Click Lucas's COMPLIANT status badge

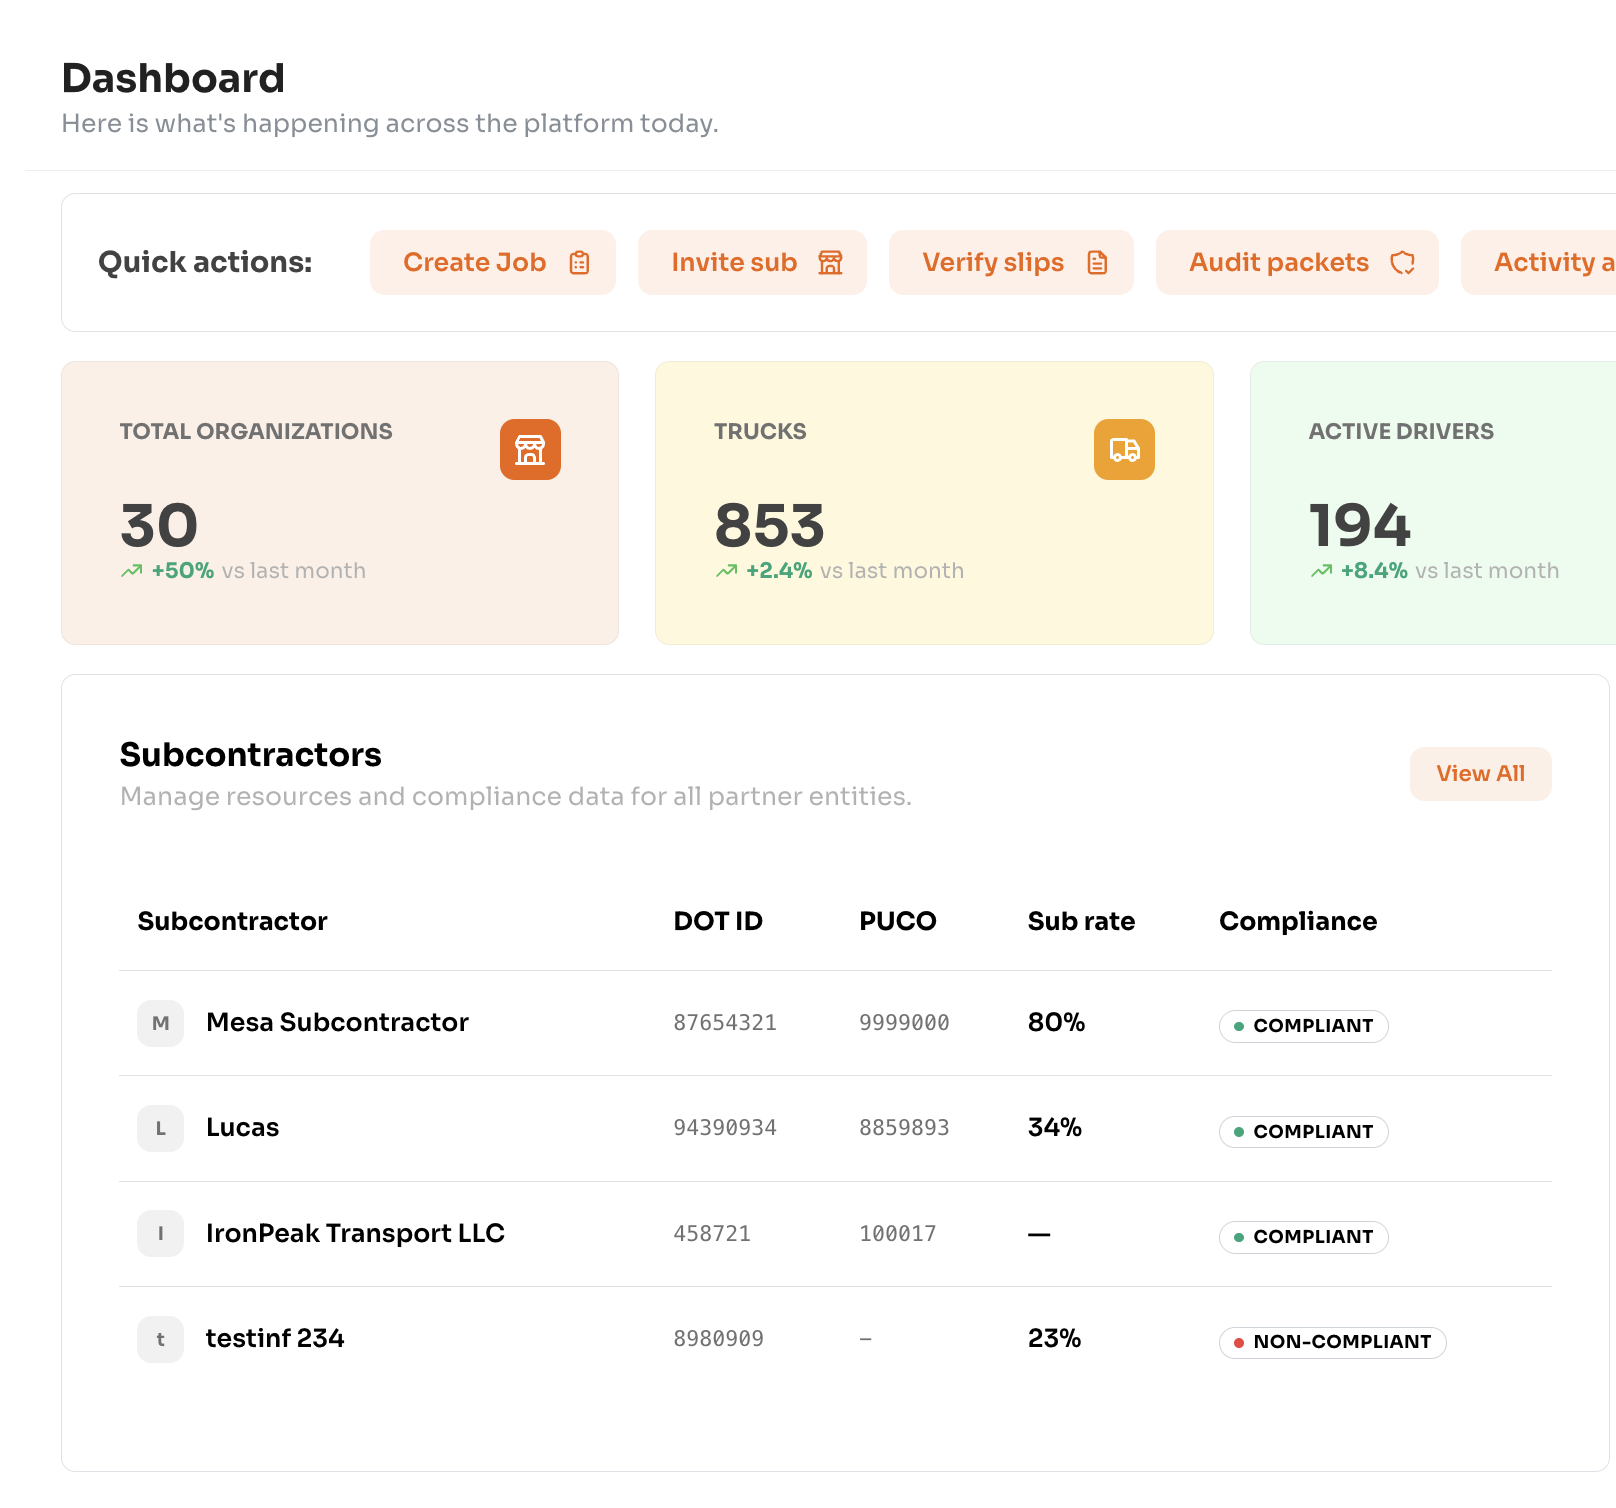coord(1304,1132)
